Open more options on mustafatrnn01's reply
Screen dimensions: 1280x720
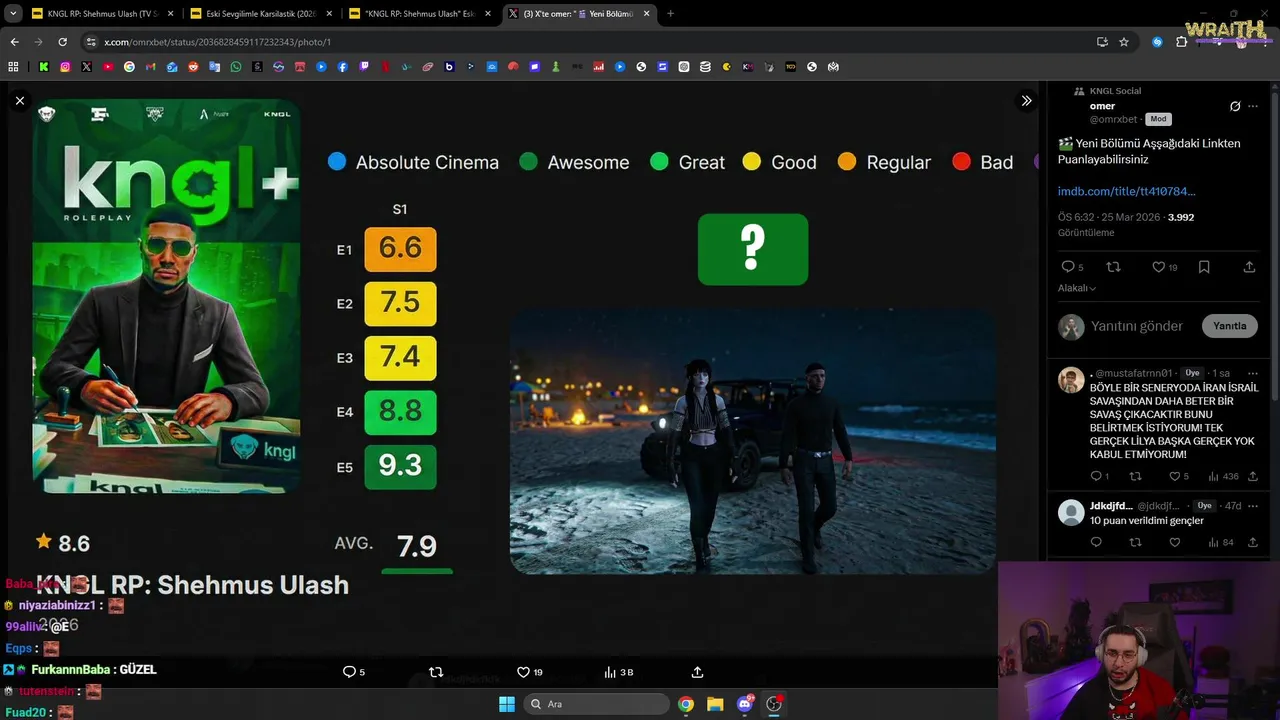pos(1253,373)
